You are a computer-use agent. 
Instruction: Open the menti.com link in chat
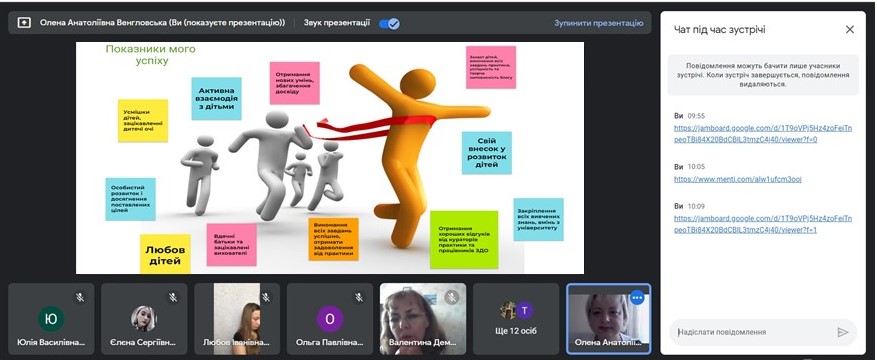click(737, 179)
